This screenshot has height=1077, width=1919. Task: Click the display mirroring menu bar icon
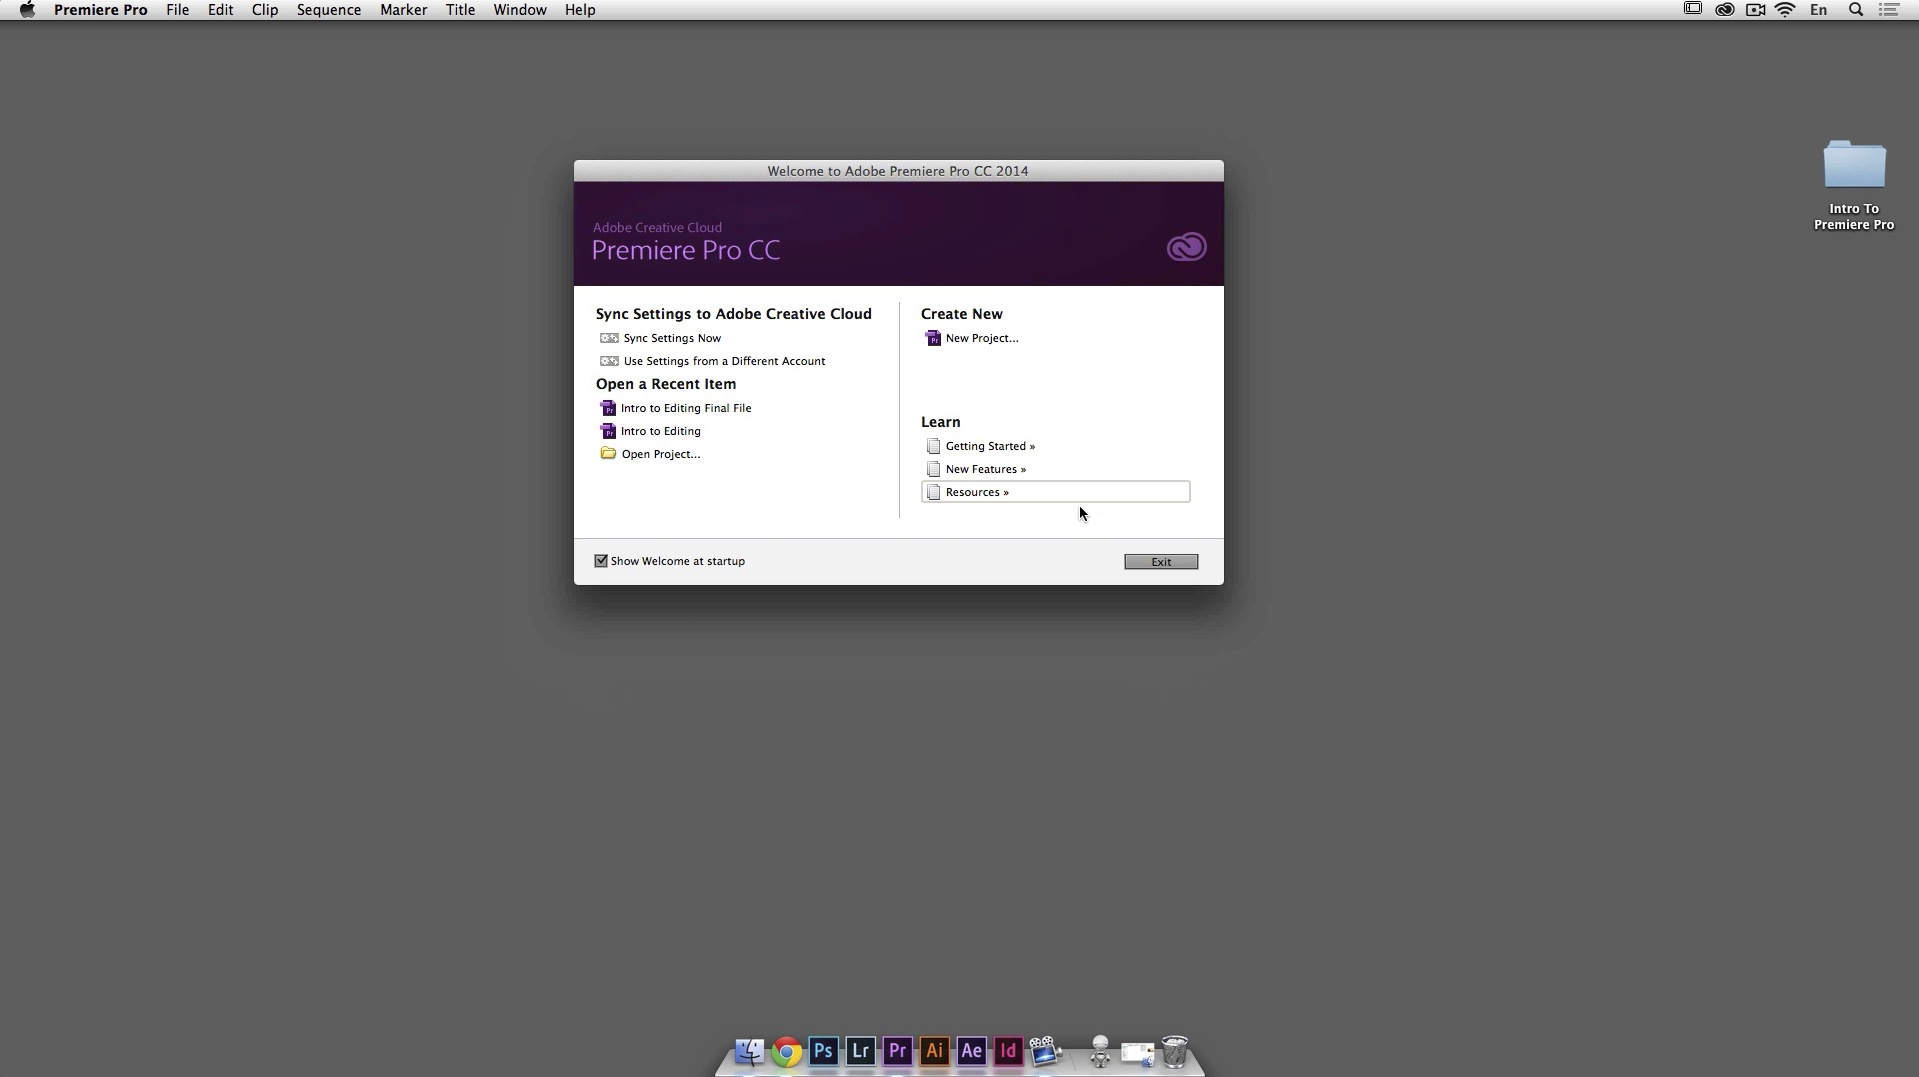tap(1693, 9)
